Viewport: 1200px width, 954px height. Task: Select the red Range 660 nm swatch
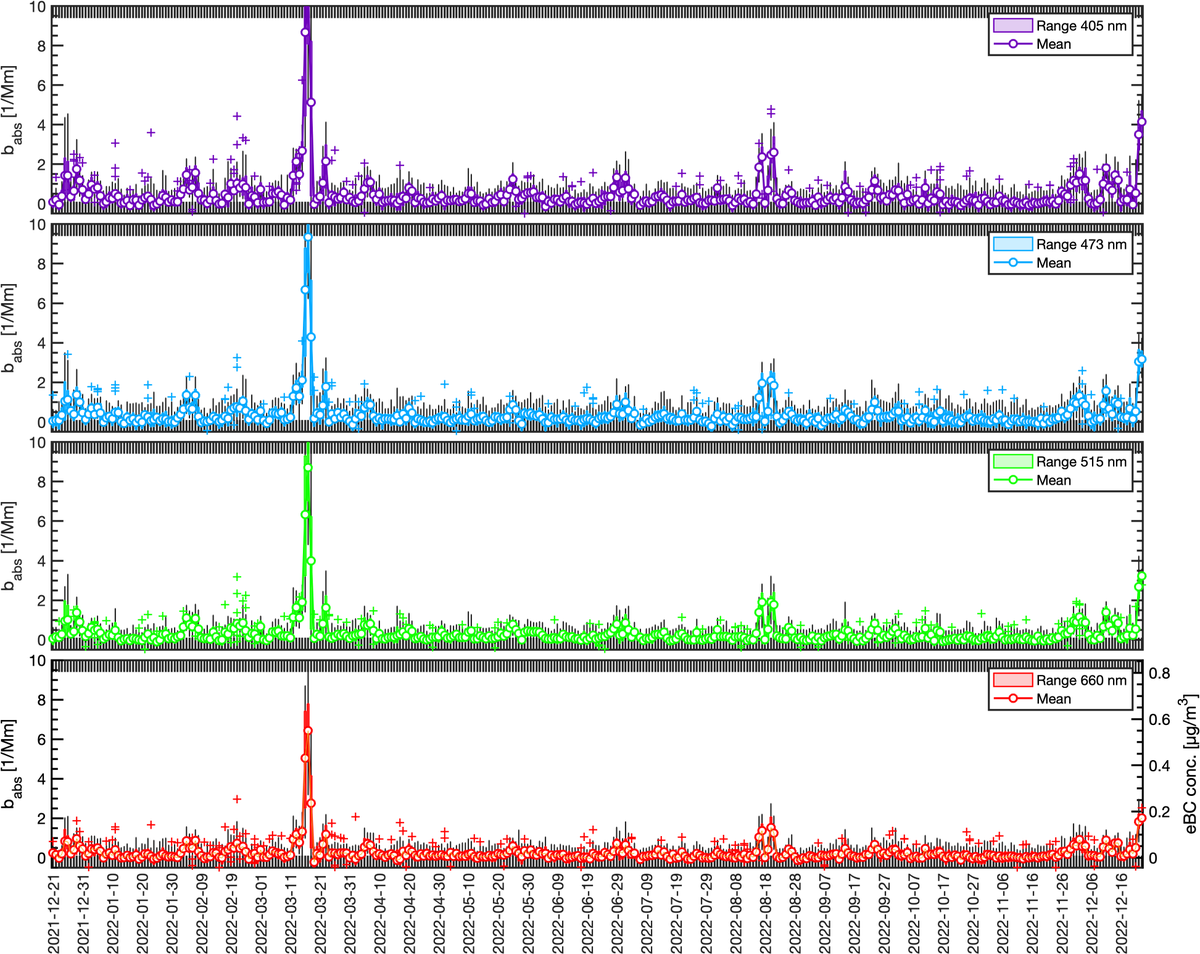(x=1013, y=679)
